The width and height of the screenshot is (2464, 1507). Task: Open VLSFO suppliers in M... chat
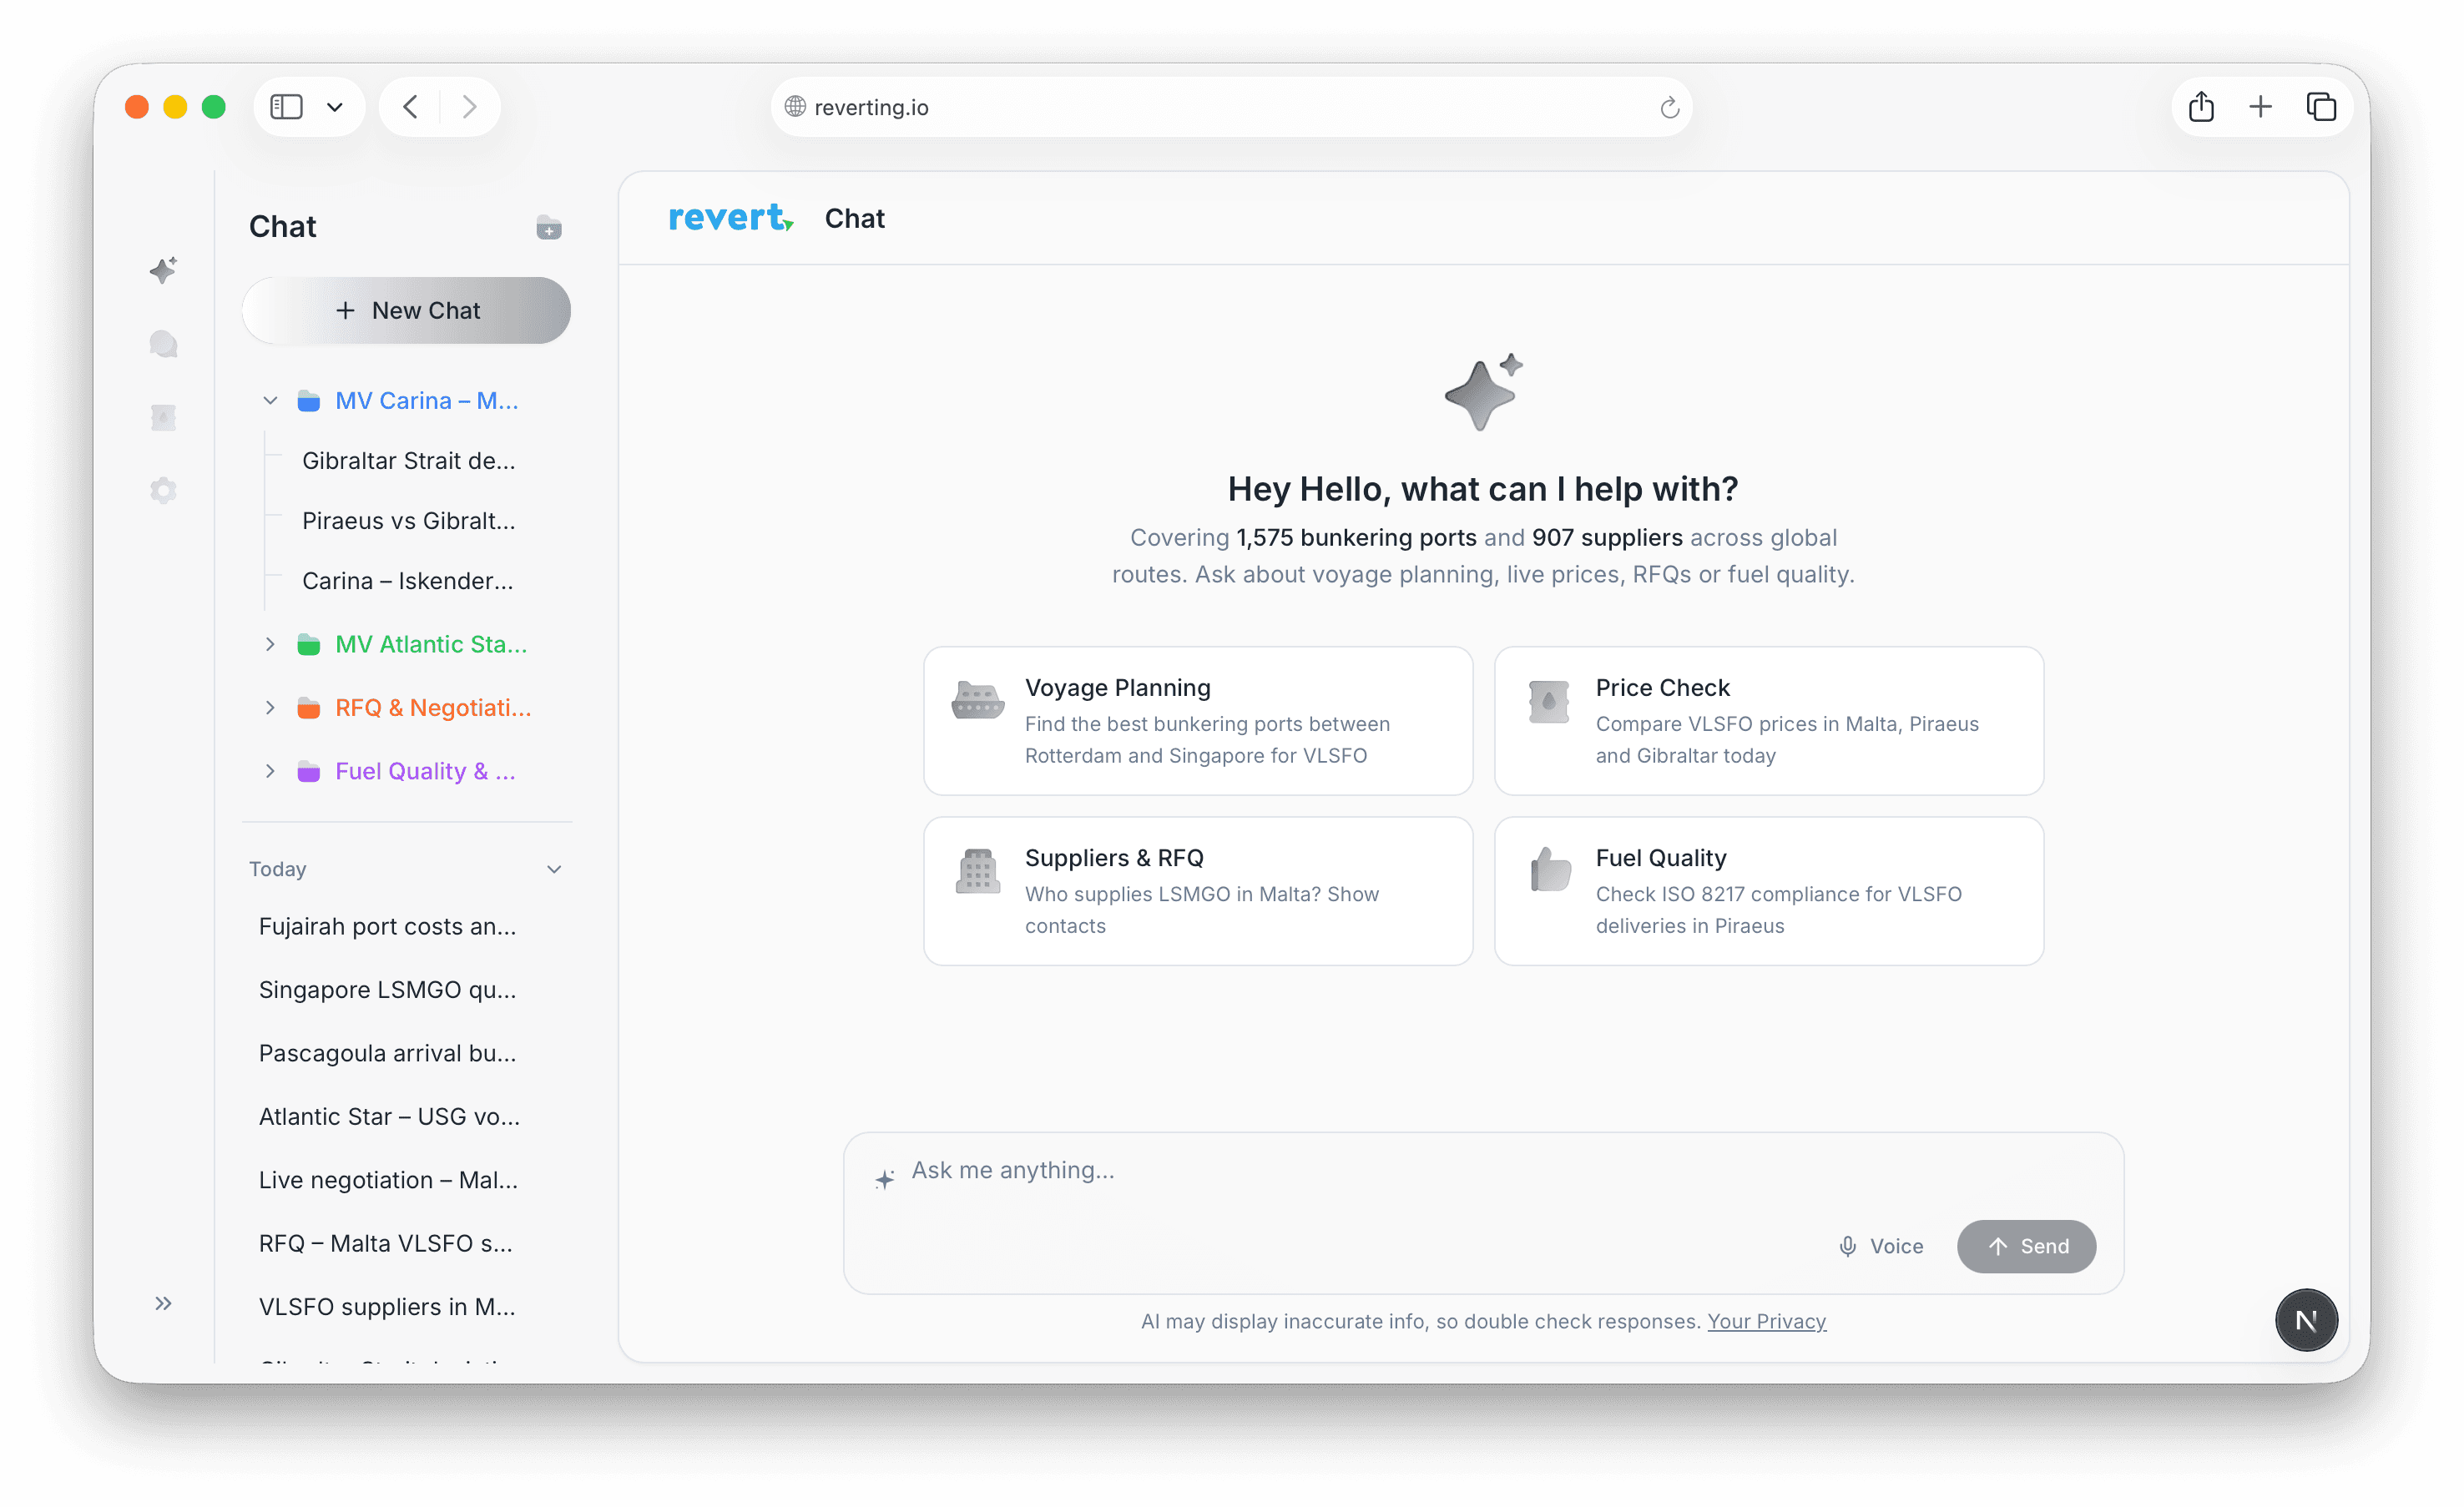387,1307
